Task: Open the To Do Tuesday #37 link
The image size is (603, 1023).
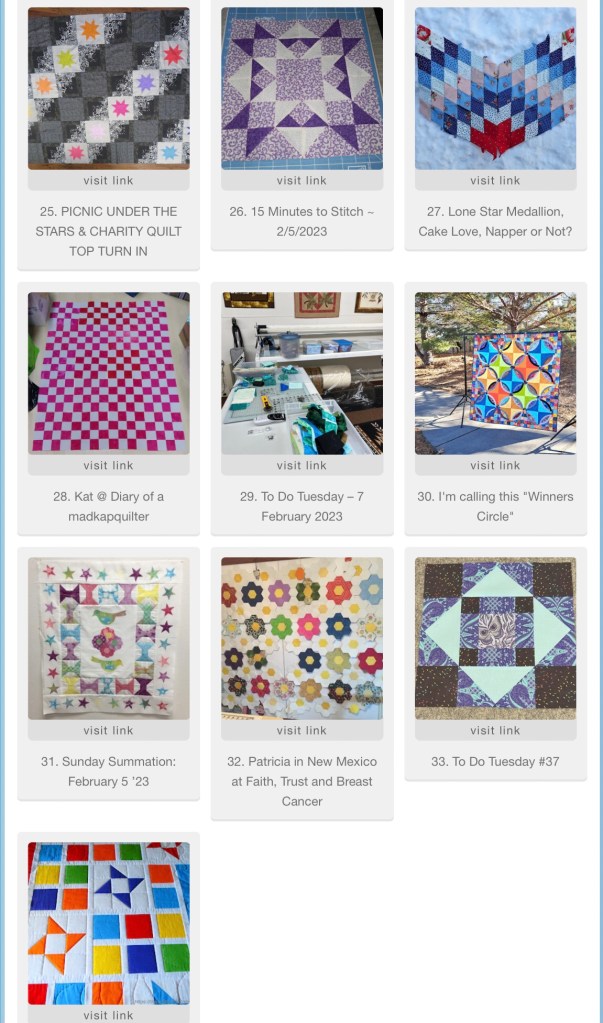Action: click(x=495, y=761)
